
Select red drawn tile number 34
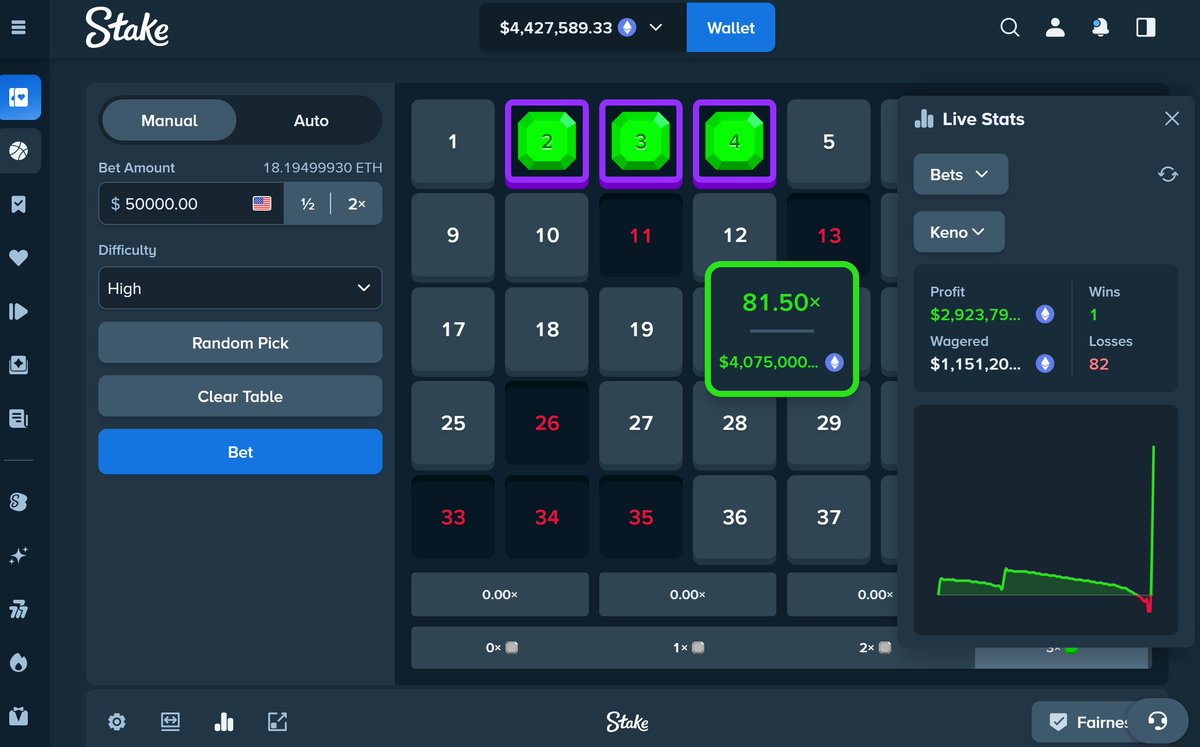pos(547,518)
